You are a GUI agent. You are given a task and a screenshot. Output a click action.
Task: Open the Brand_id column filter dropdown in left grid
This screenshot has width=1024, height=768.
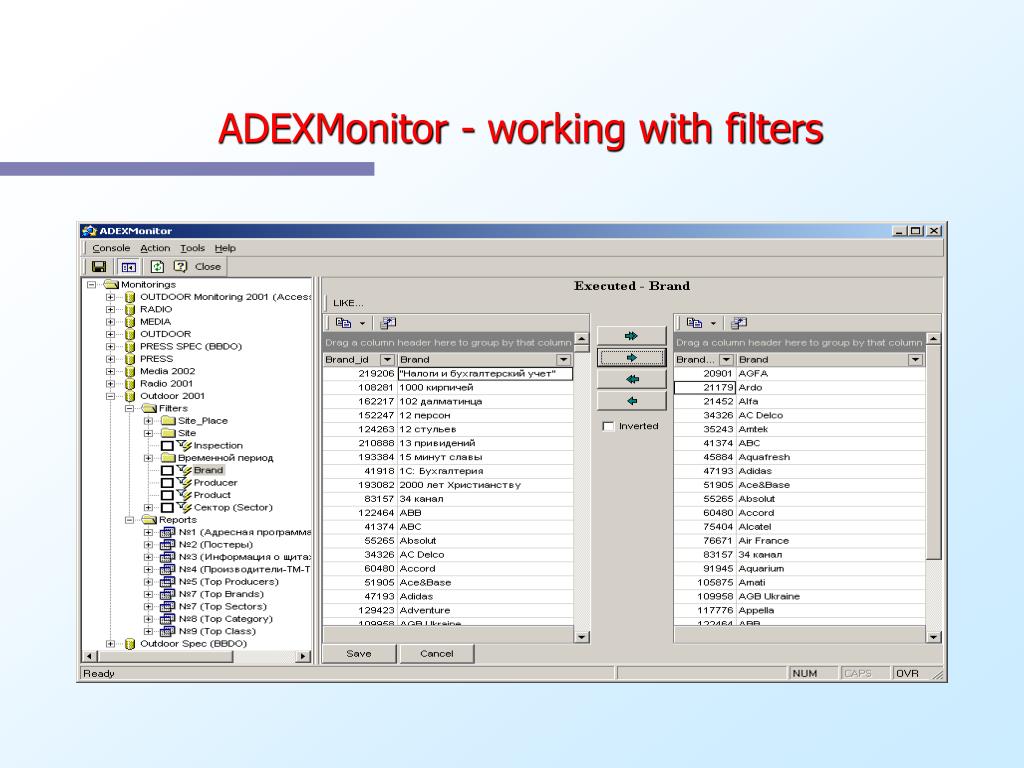pyautogui.click(x=387, y=360)
